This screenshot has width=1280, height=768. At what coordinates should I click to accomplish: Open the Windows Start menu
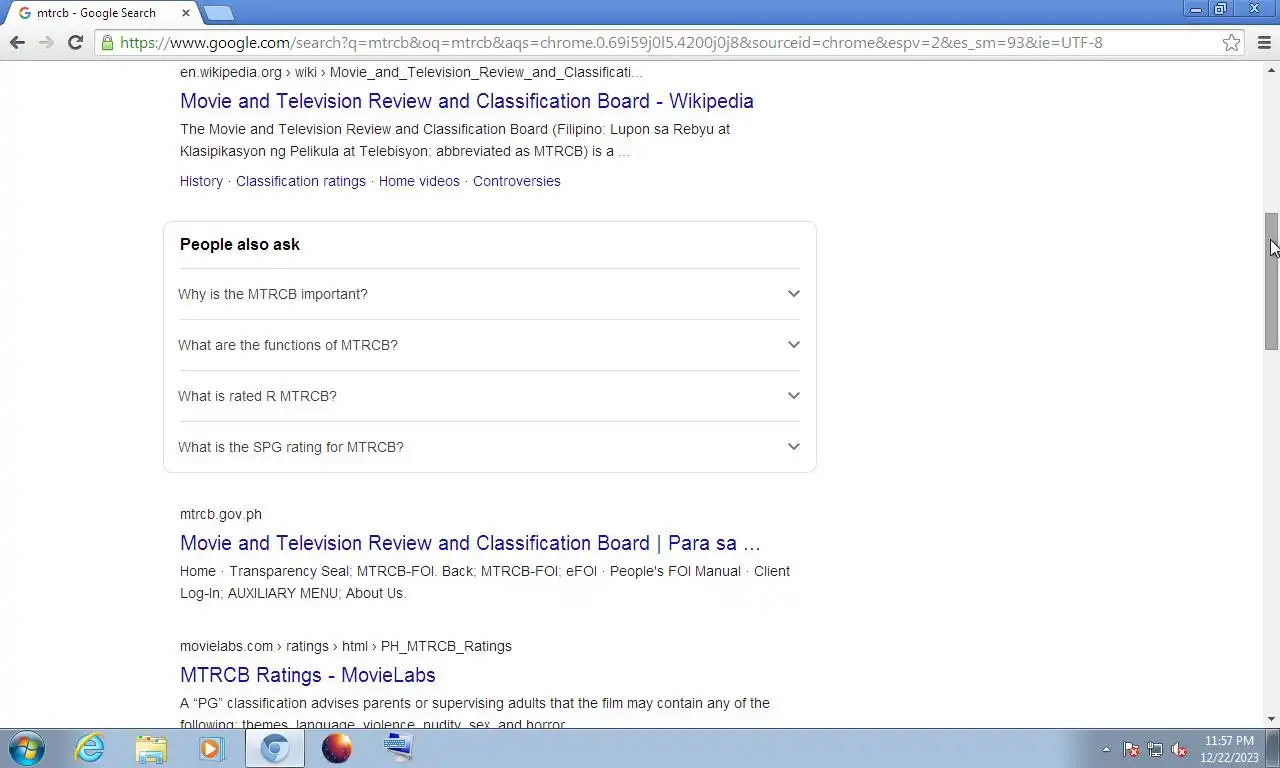(x=27, y=748)
